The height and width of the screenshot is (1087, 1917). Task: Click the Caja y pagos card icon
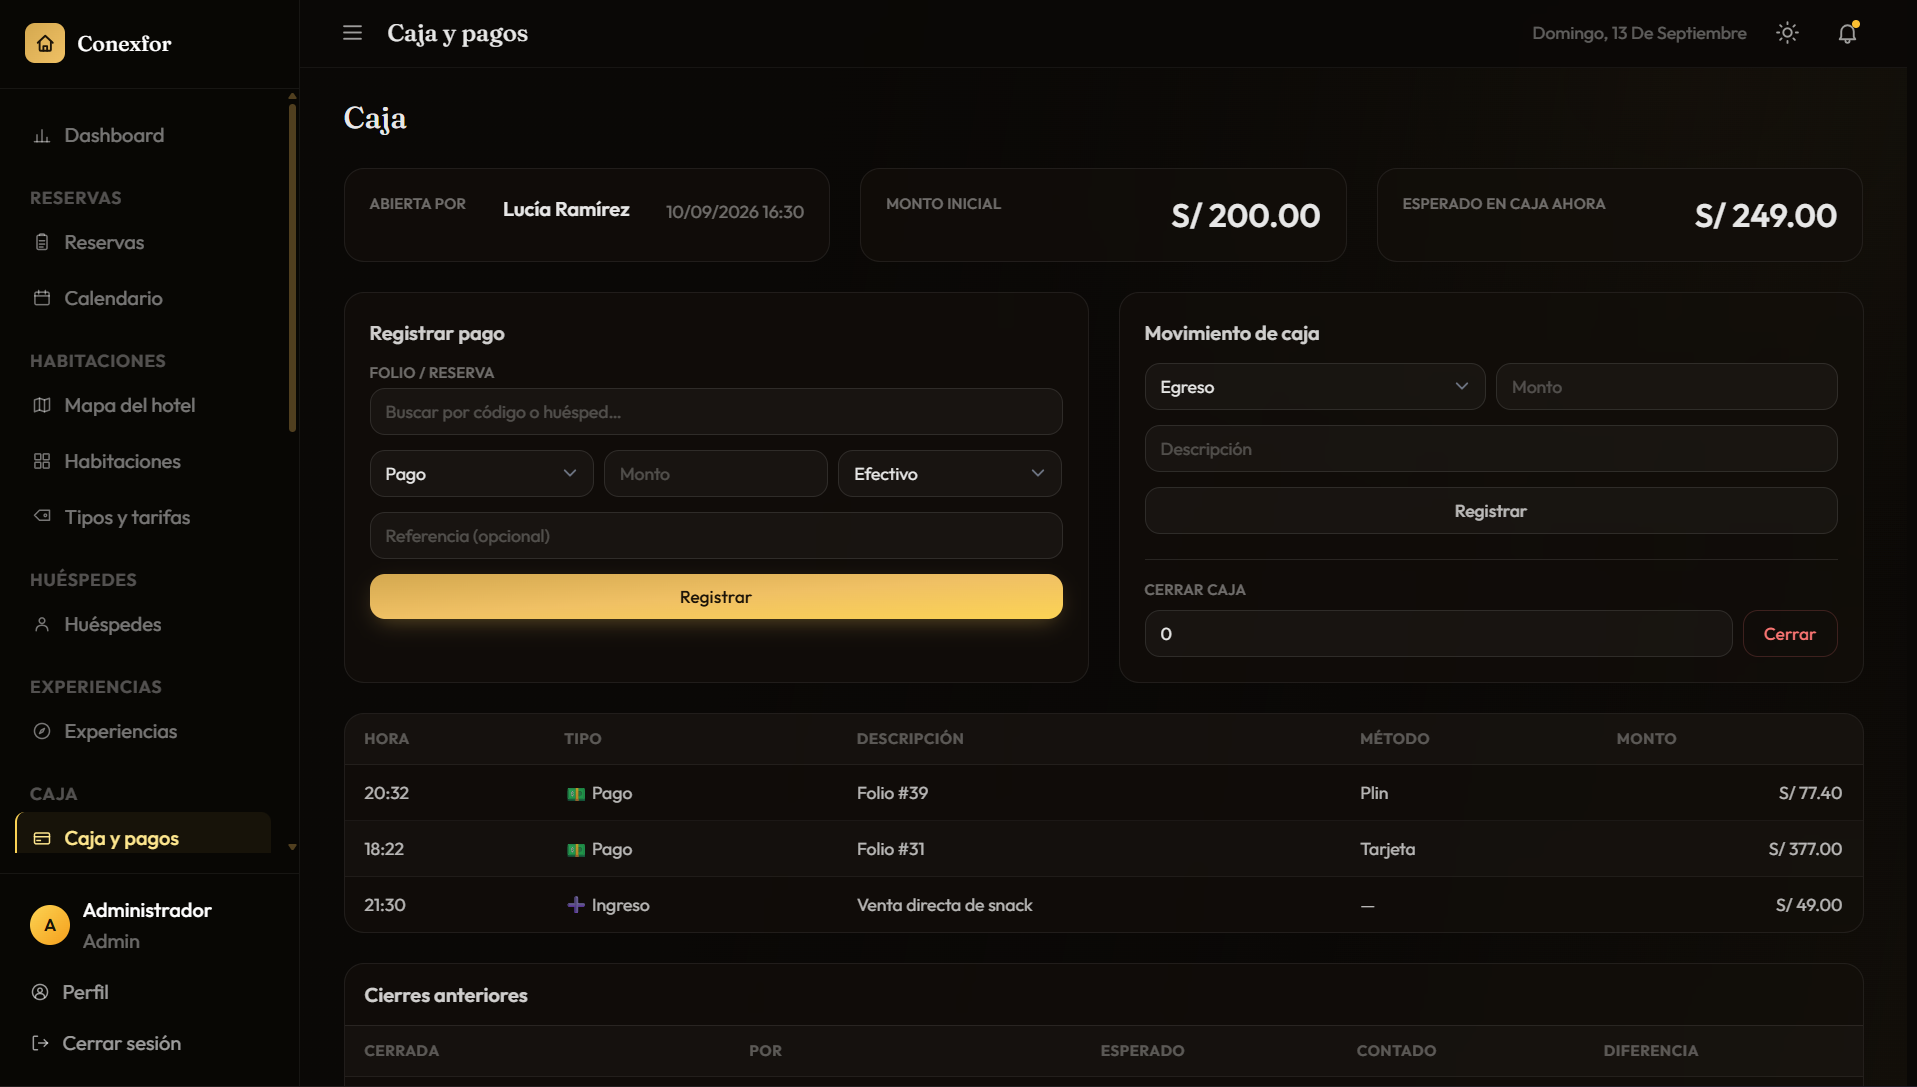tap(42, 838)
